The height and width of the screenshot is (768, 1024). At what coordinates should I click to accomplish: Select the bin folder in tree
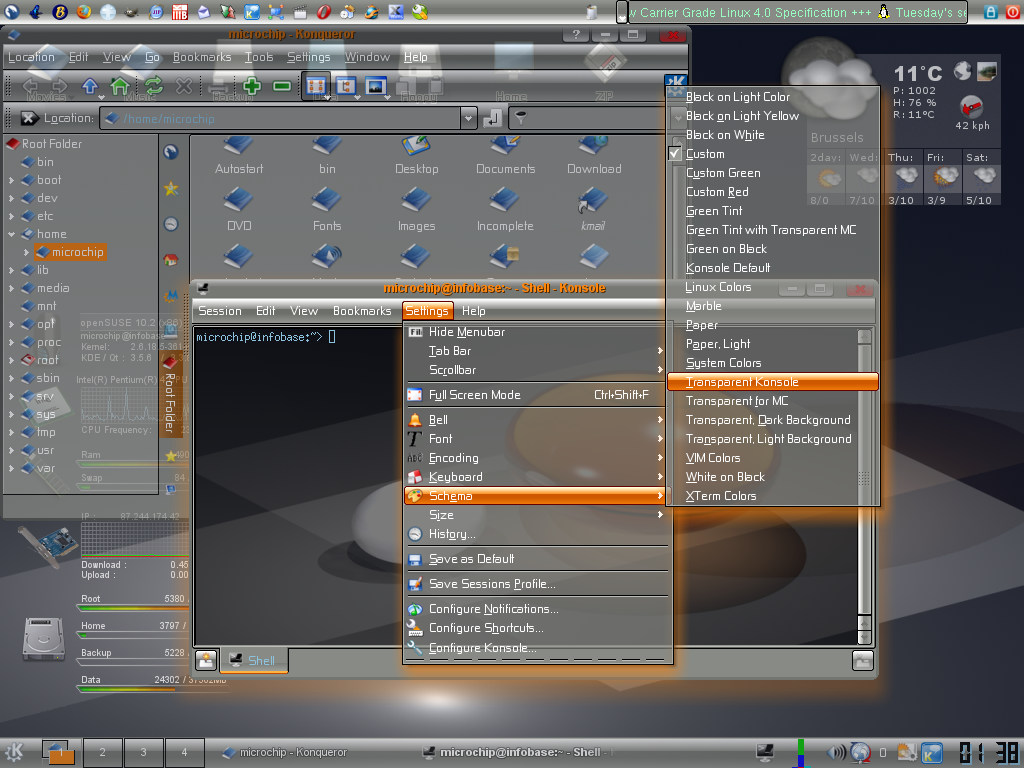(x=38, y=162)
